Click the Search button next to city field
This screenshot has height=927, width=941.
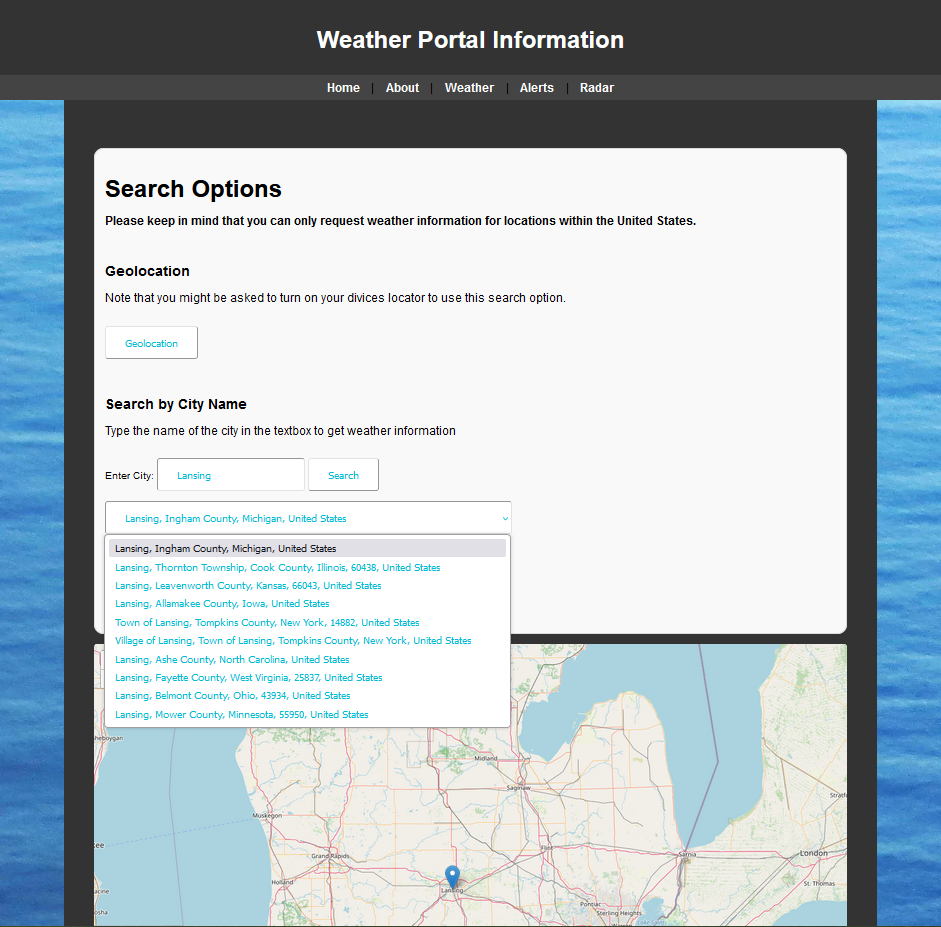[343, 475]
